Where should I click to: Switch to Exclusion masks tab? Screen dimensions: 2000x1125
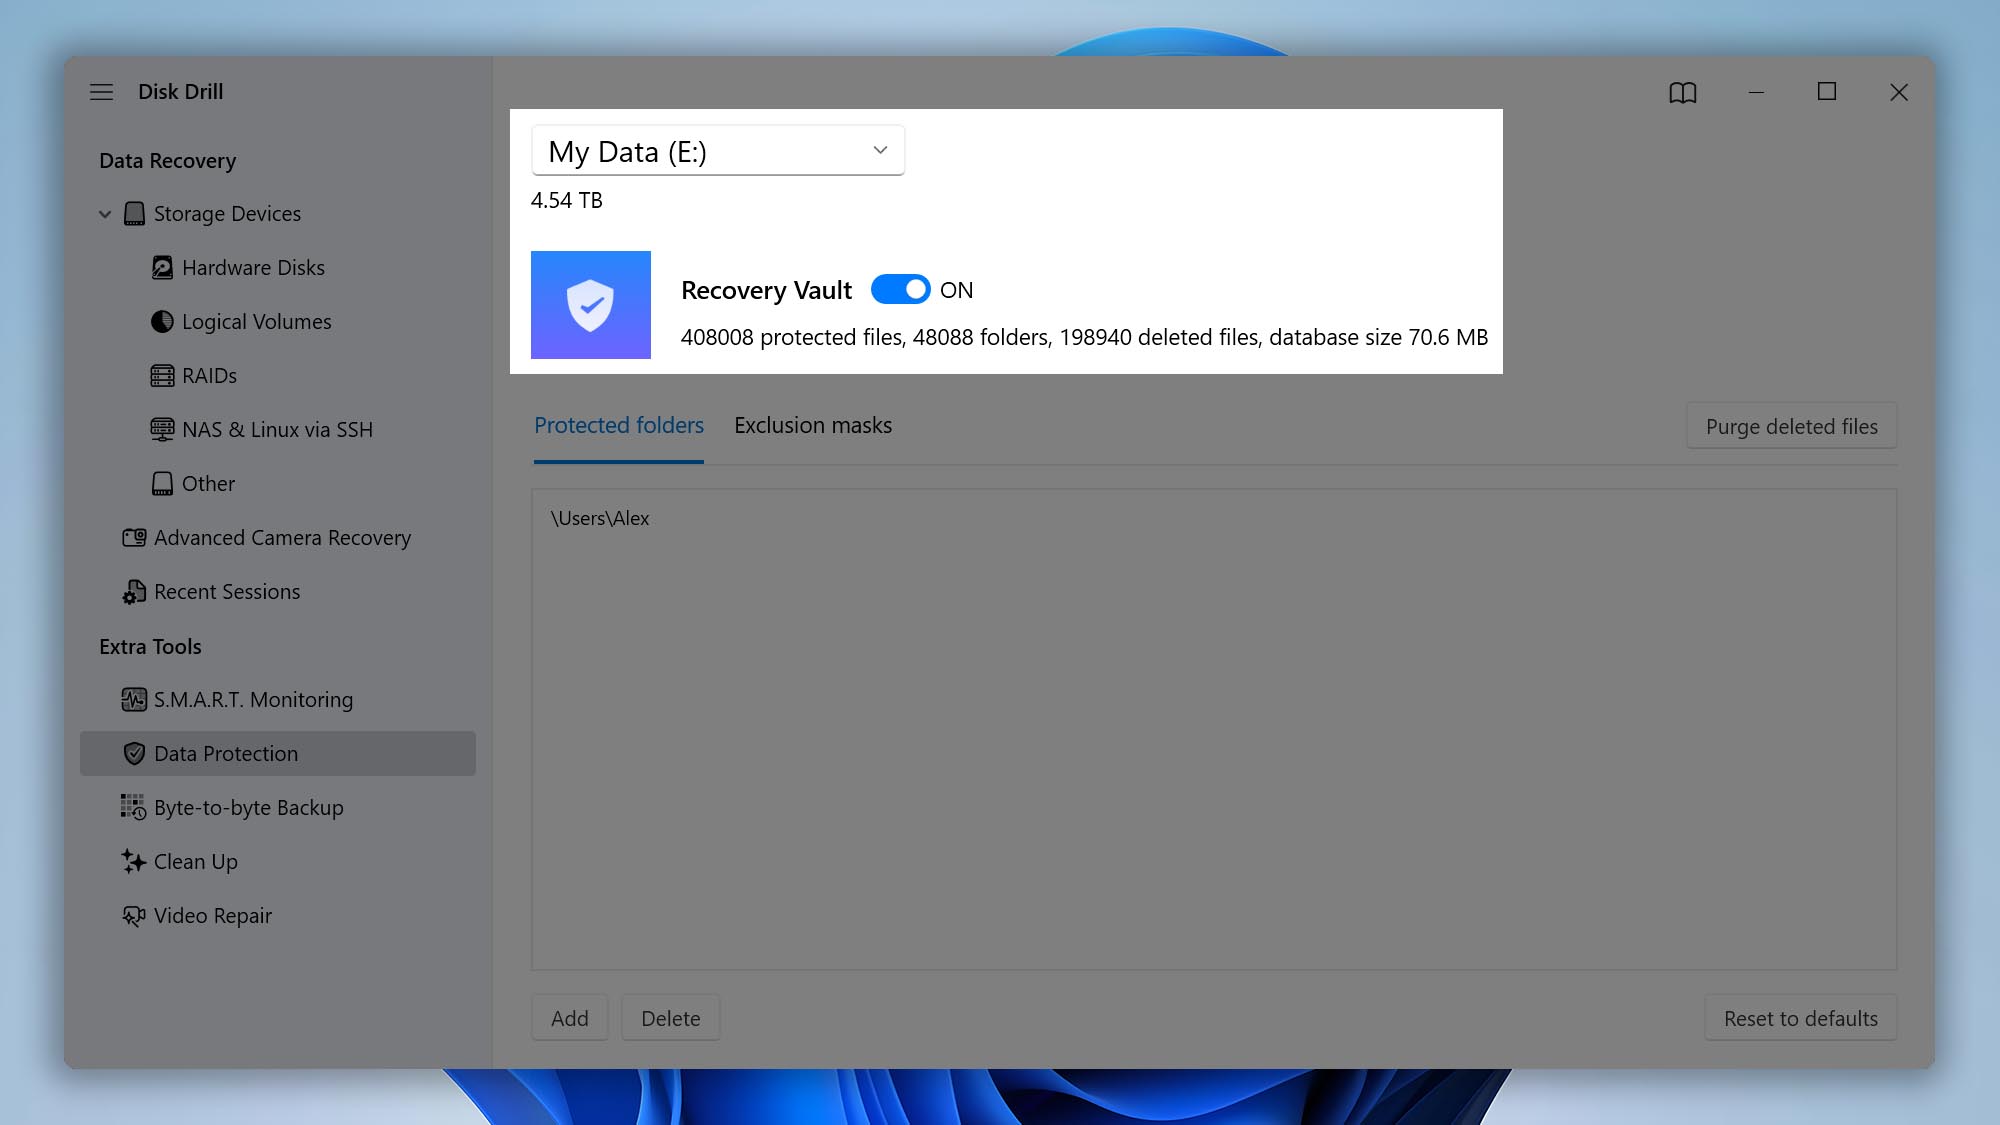pos(813,426)
